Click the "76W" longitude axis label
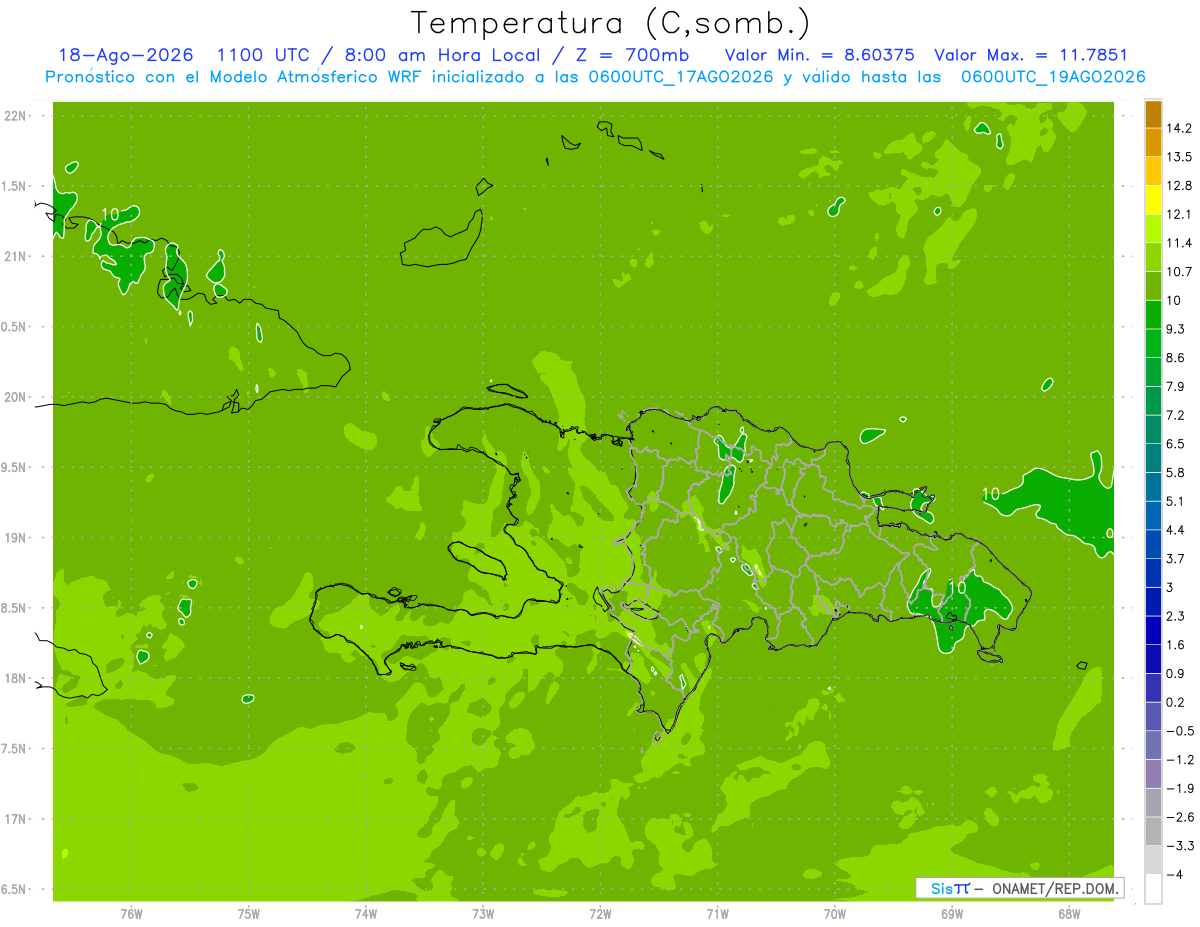The image size is (1200, 927). click(x=131, y=913)
